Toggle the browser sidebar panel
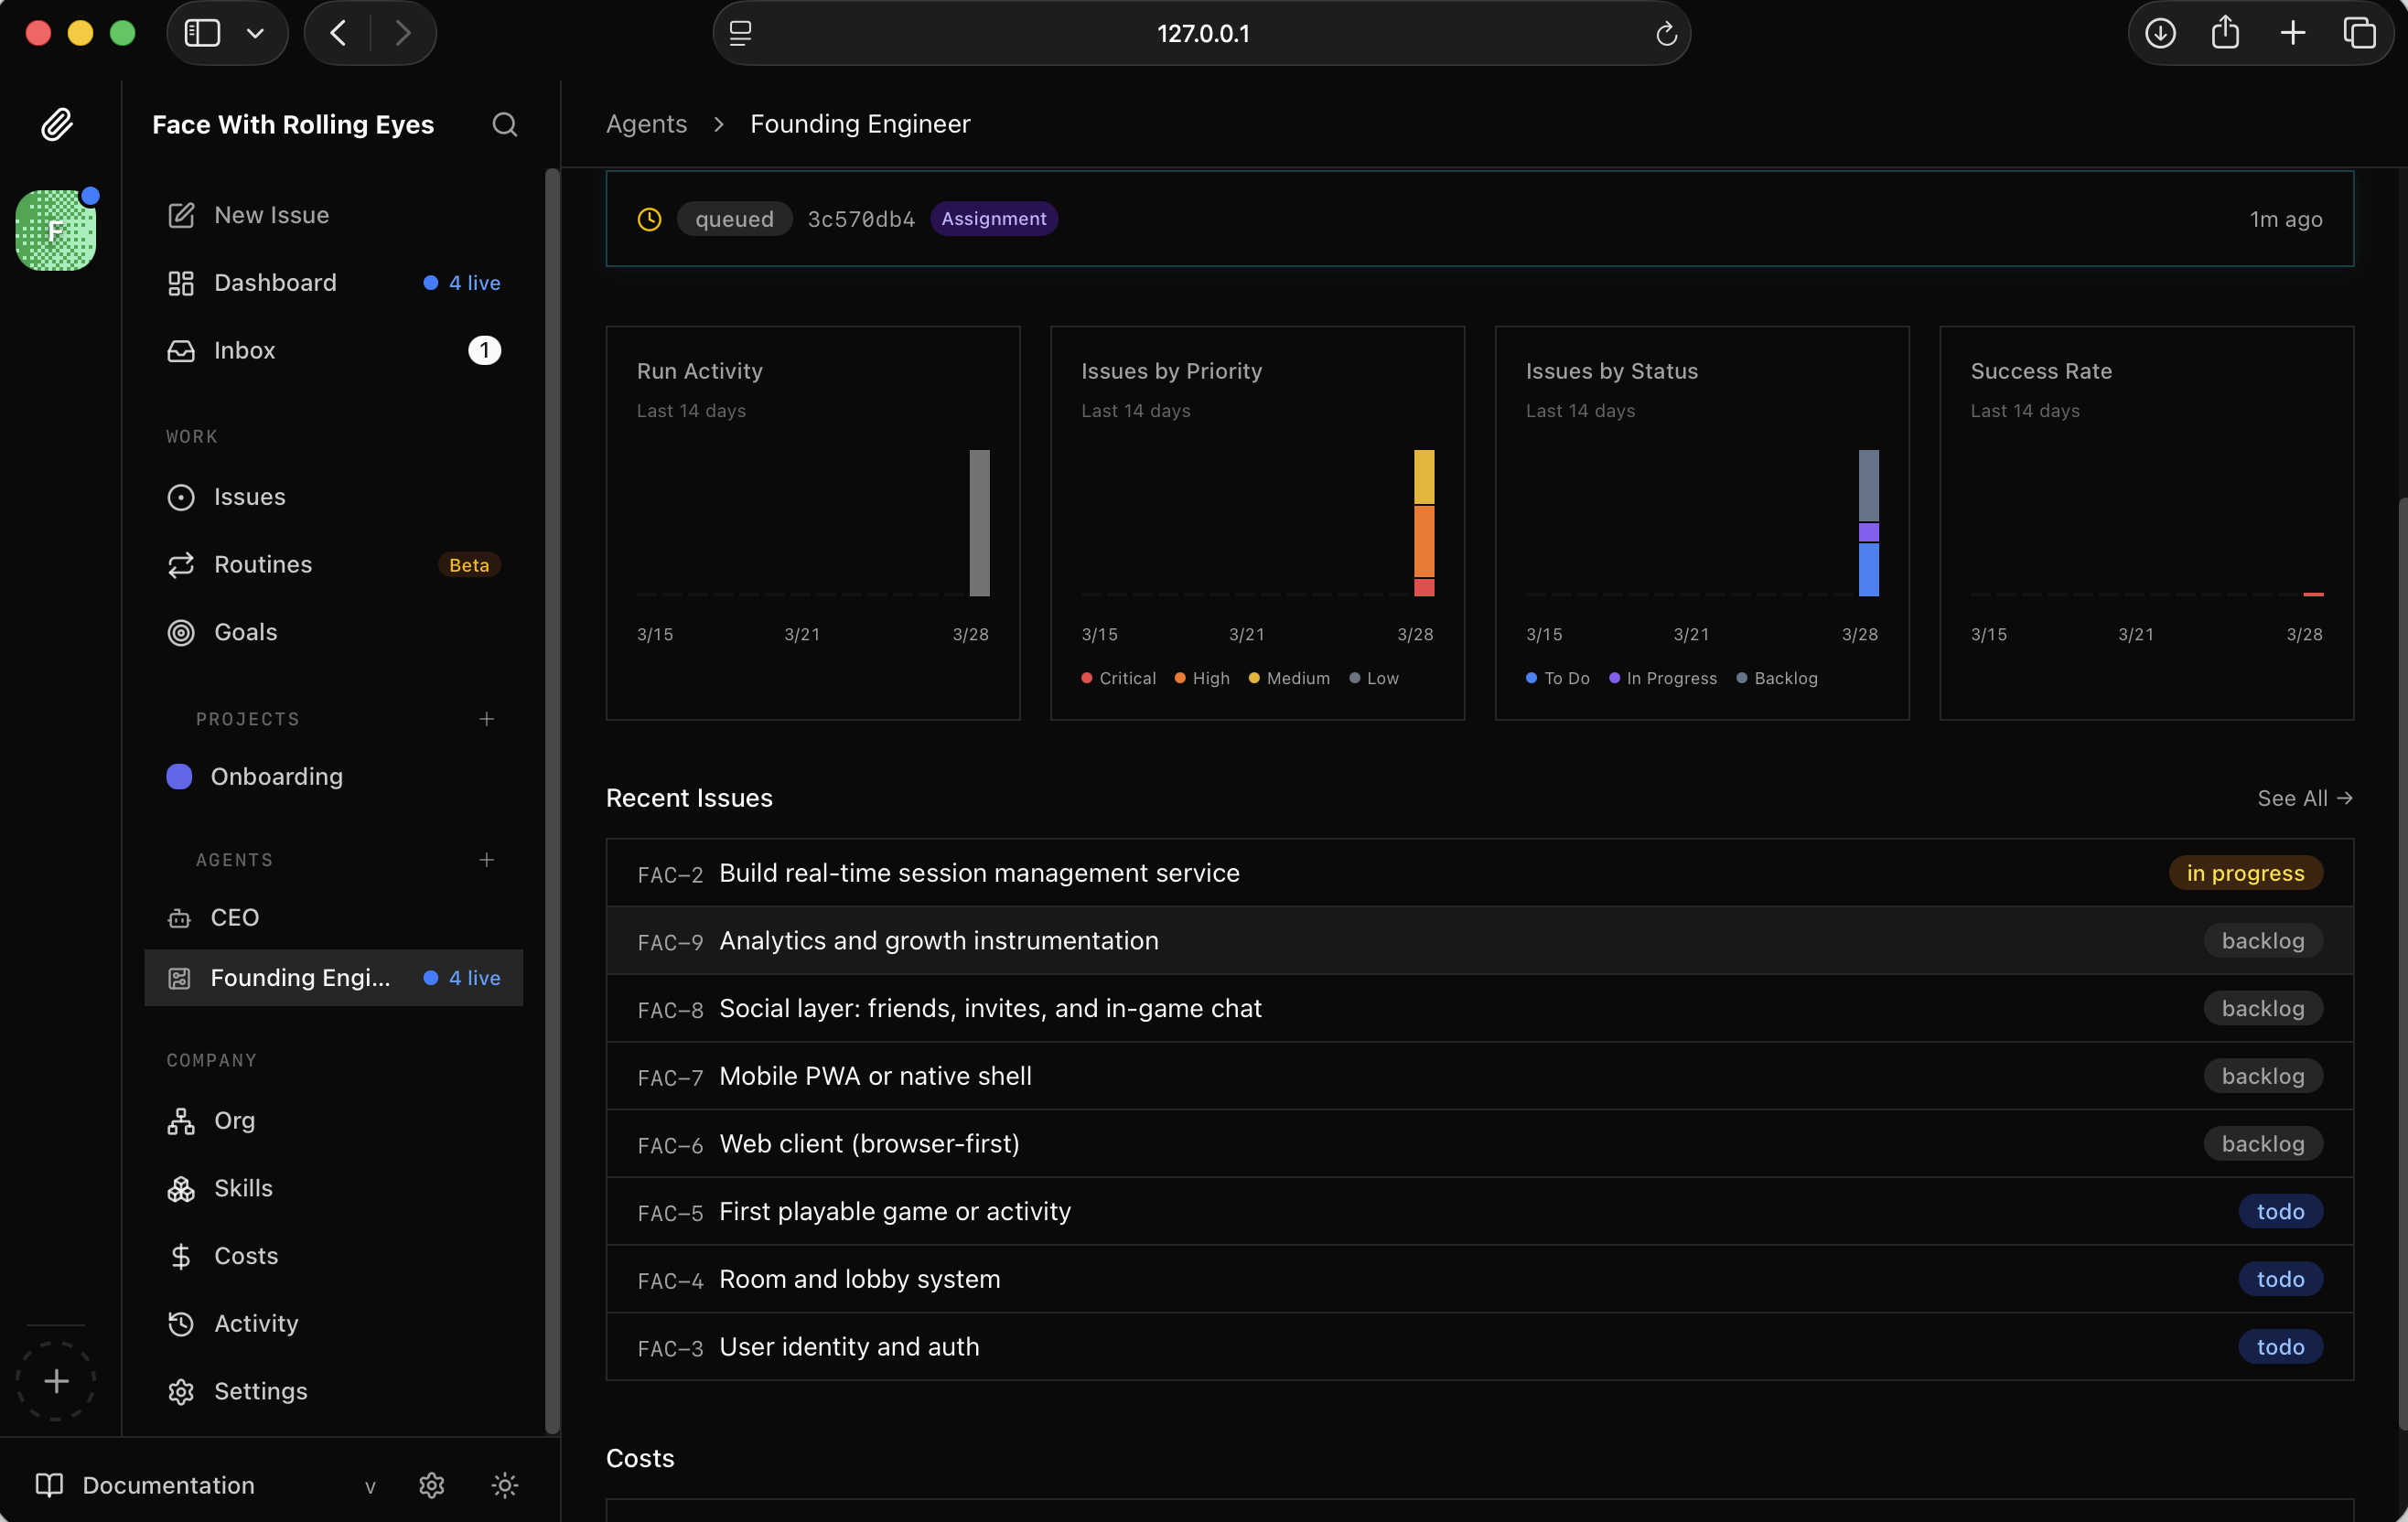This screenshot has height=1522, width=2408. [202, 33]
